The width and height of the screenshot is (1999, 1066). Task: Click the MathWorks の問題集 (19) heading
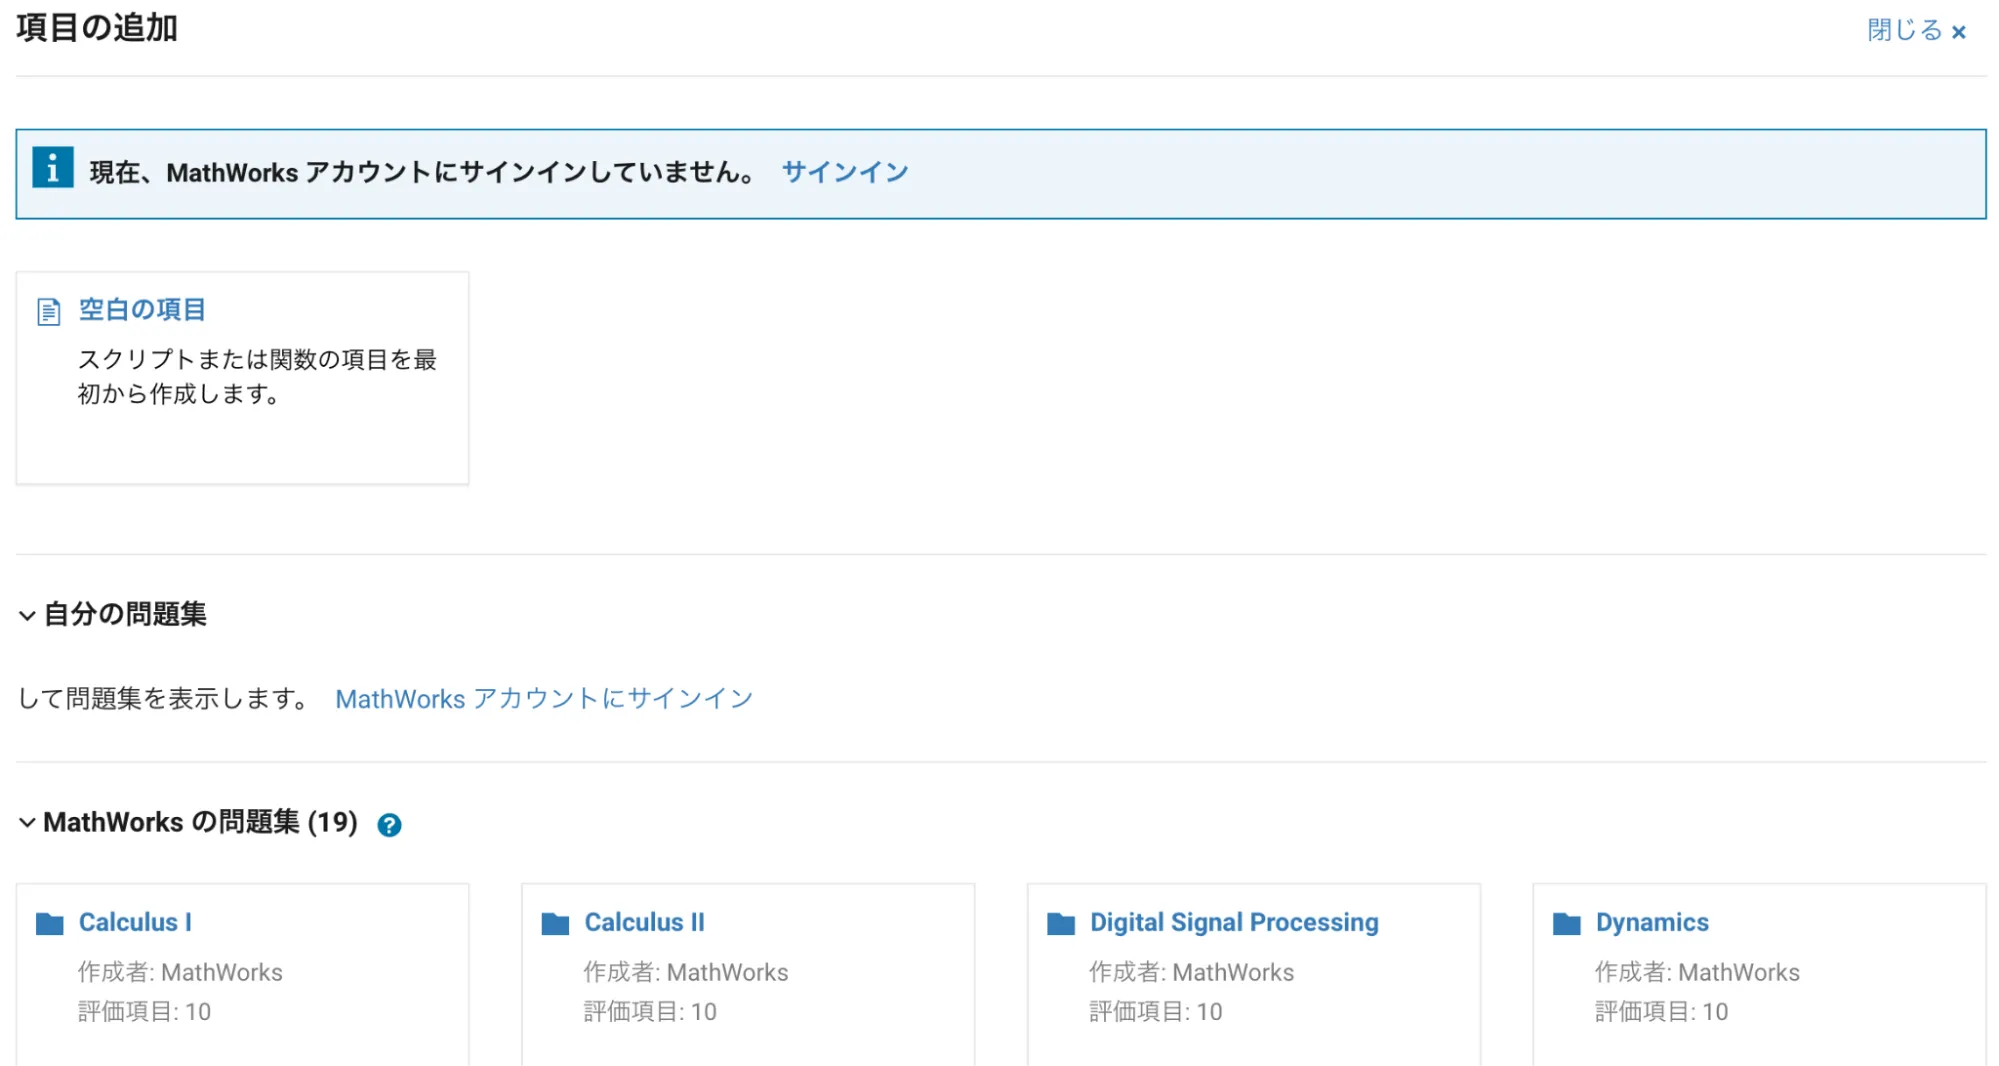coord(200,822)
